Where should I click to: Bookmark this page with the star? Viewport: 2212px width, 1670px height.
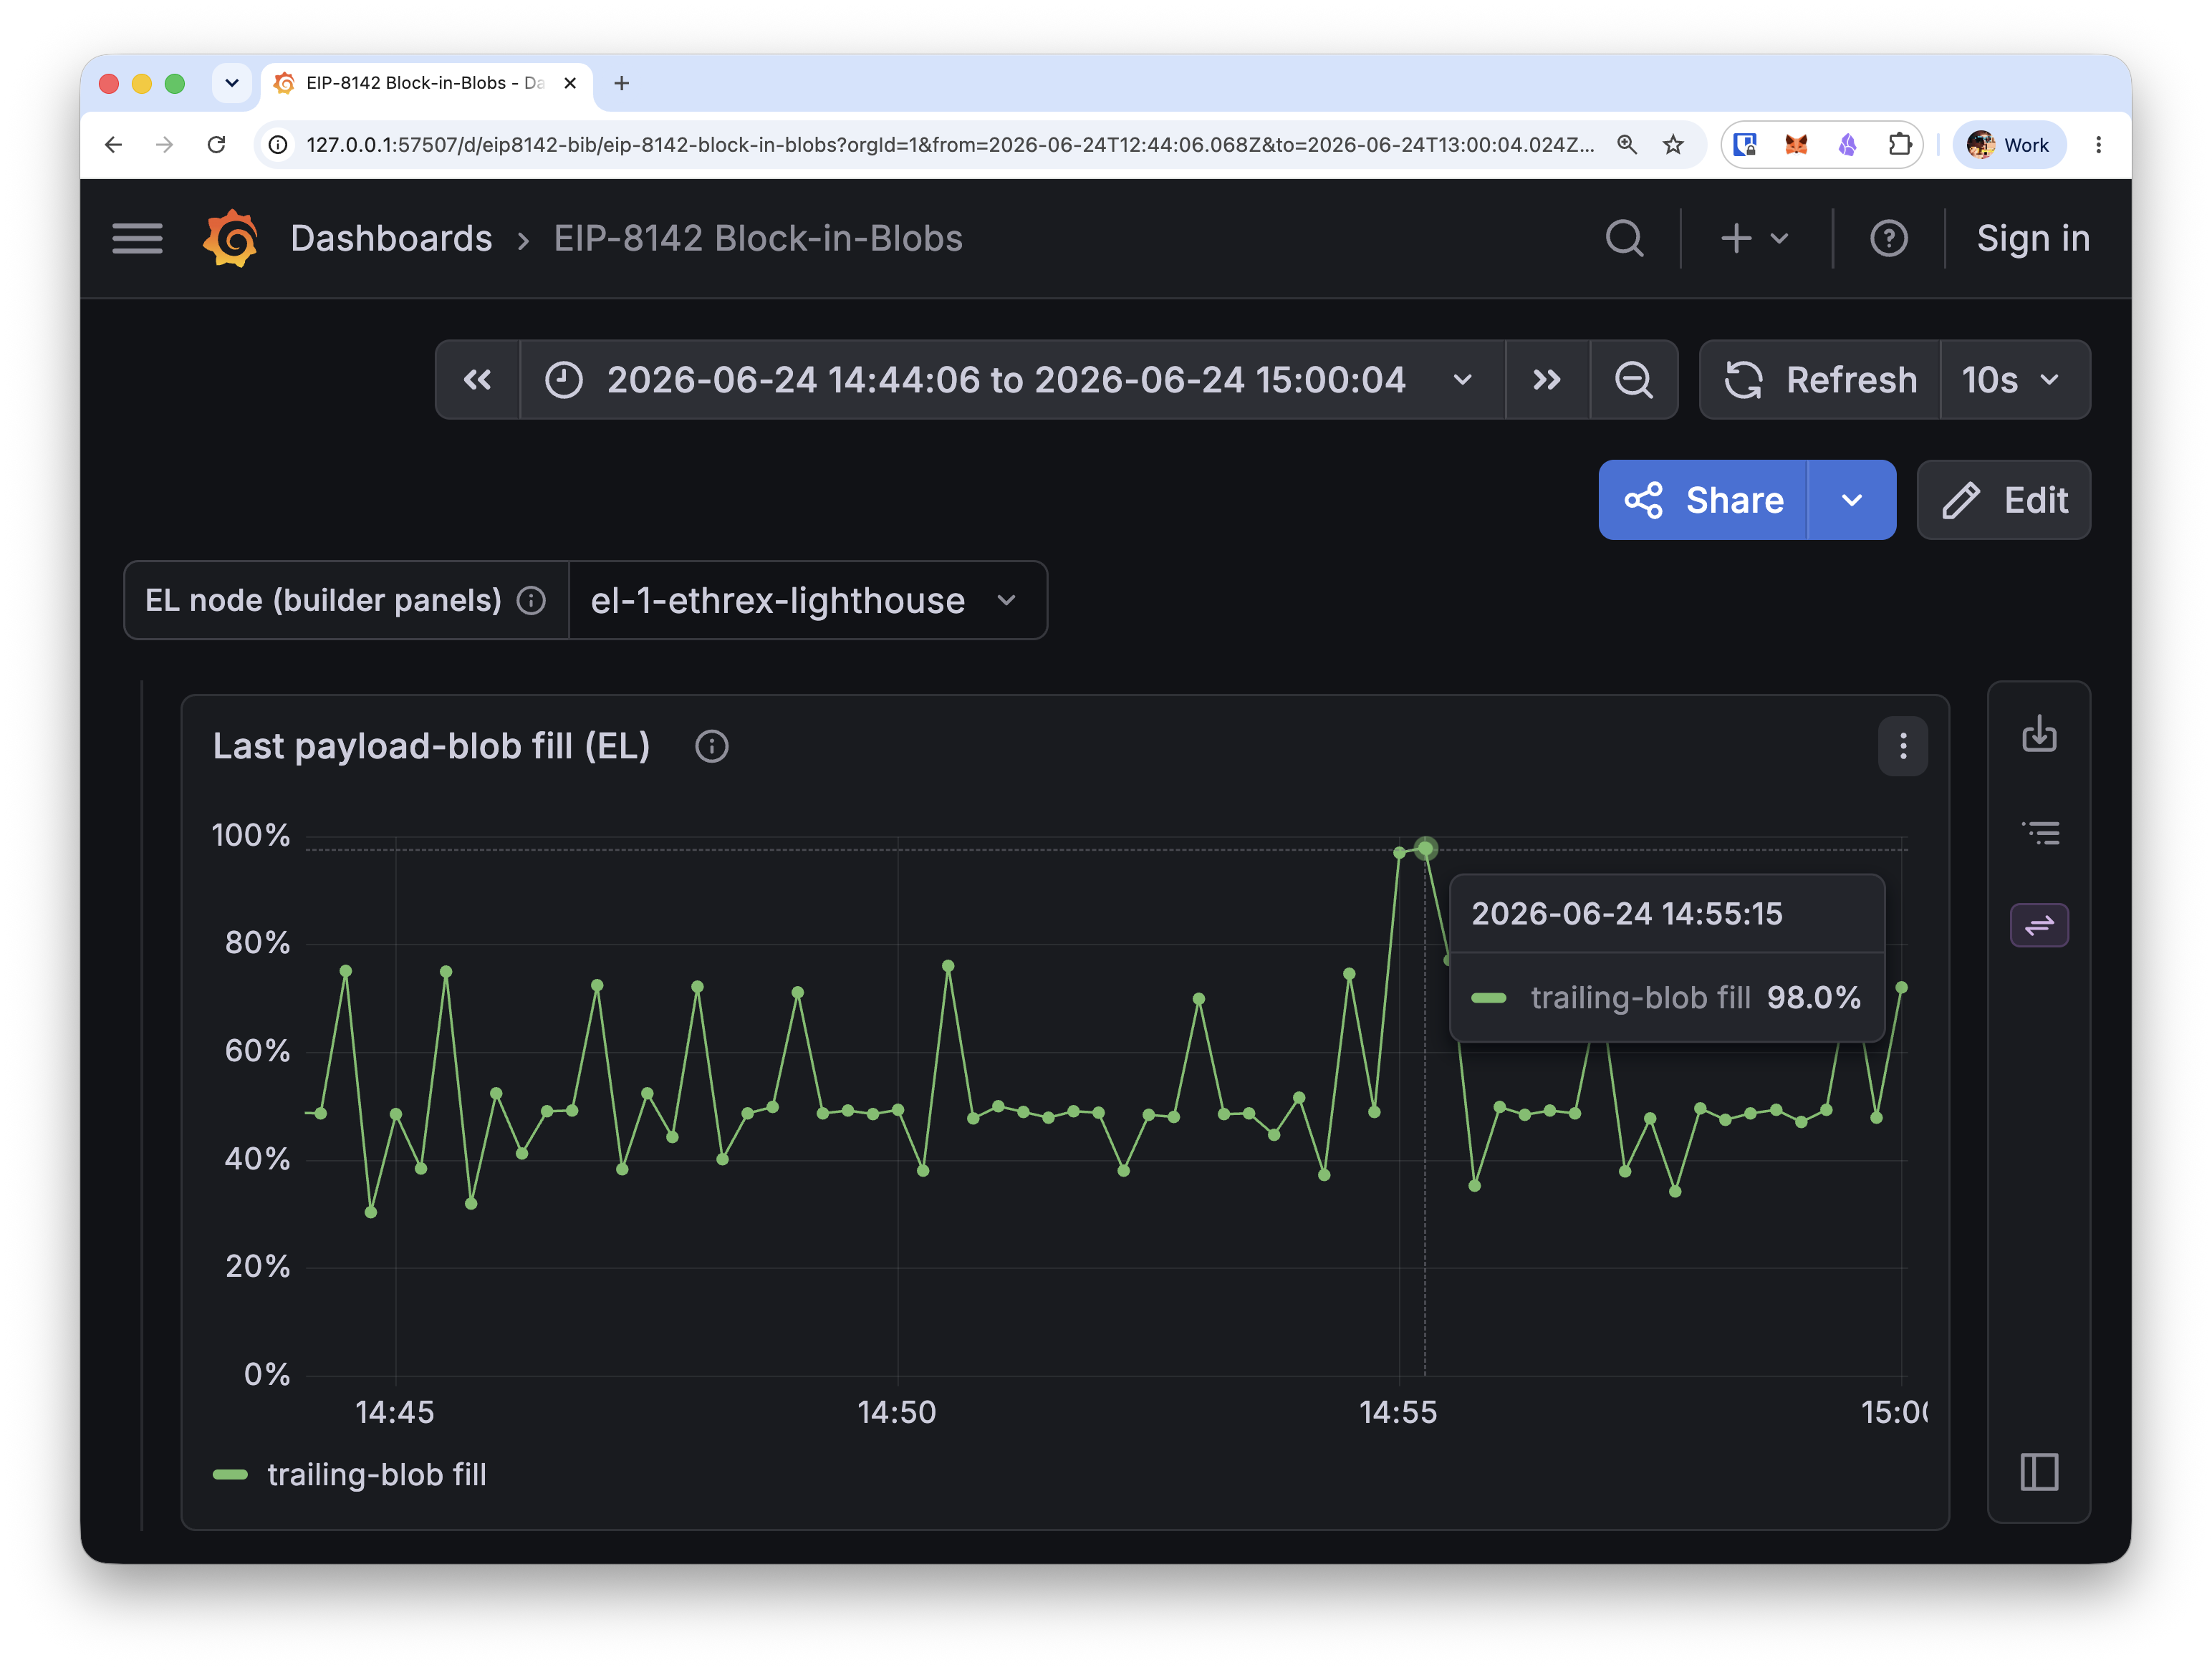pos(1673,145)
